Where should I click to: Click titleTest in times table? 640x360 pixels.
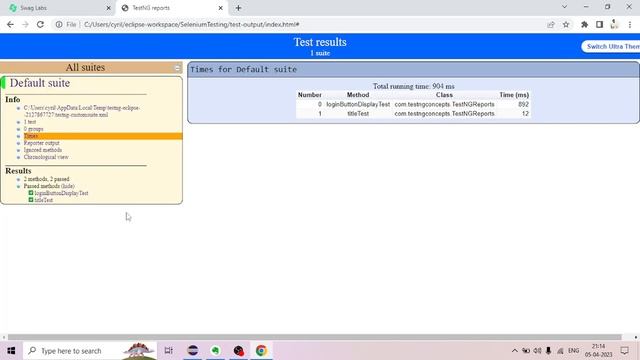358,113
